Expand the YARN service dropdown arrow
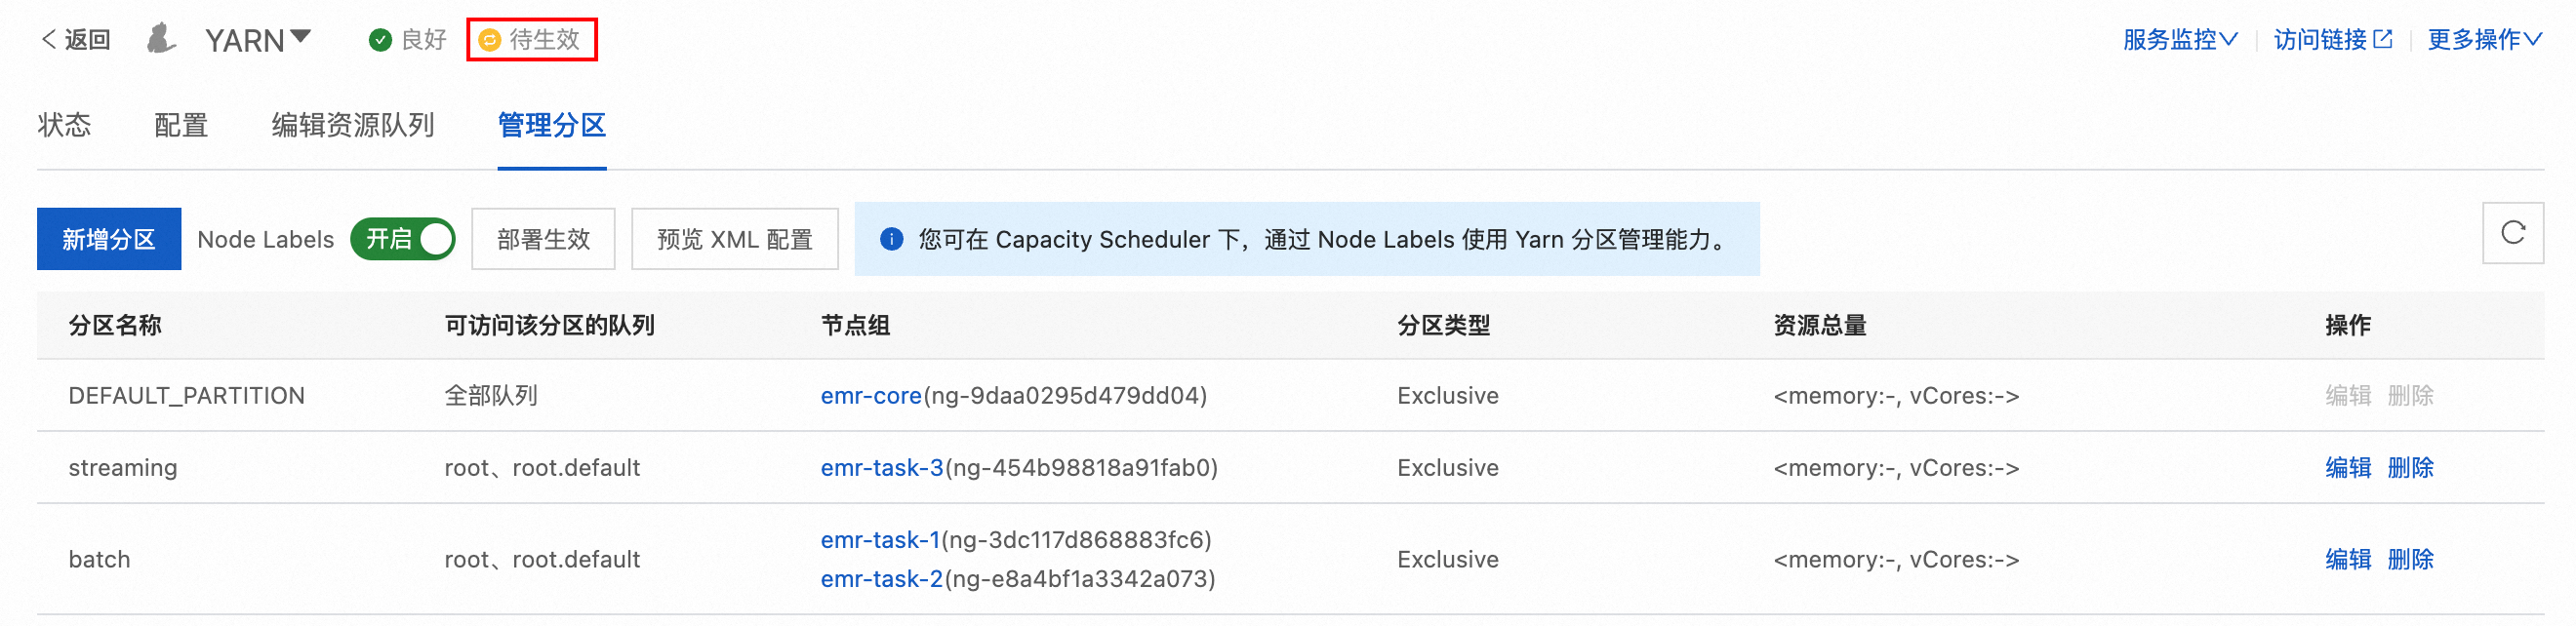 [x=300, y=38]
